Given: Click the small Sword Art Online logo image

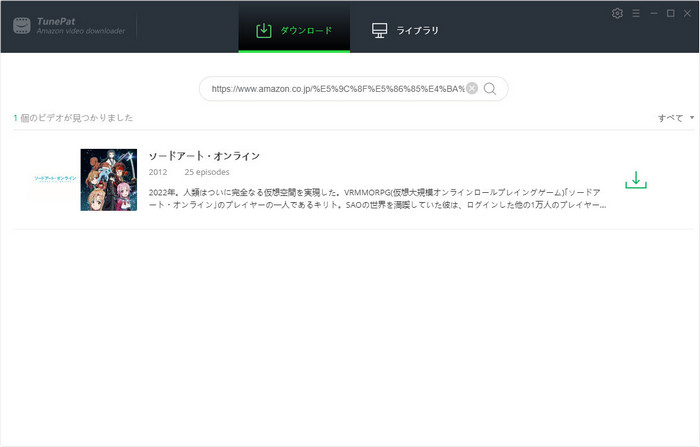Looking at the screenshot, I should [55, 179].
